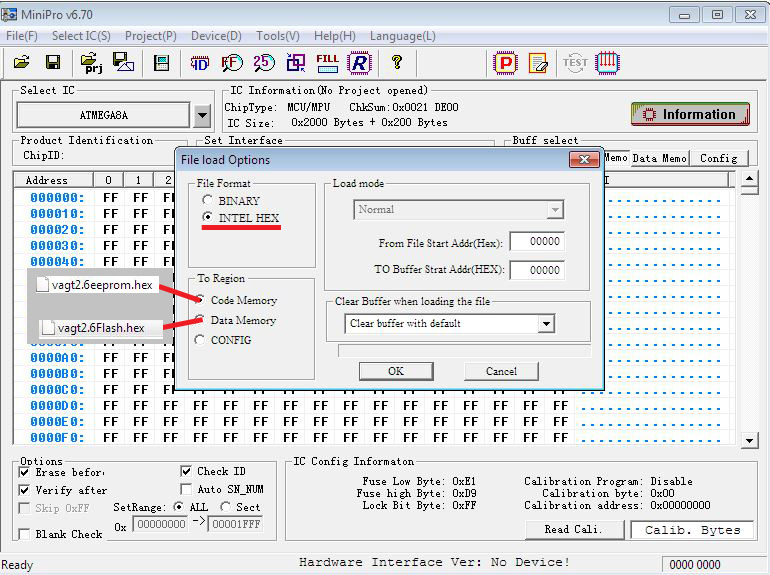Viewport: 770px width, 575px height.
Task: Toggle the Check ID checkbox
Action: (x=187, y=471)
